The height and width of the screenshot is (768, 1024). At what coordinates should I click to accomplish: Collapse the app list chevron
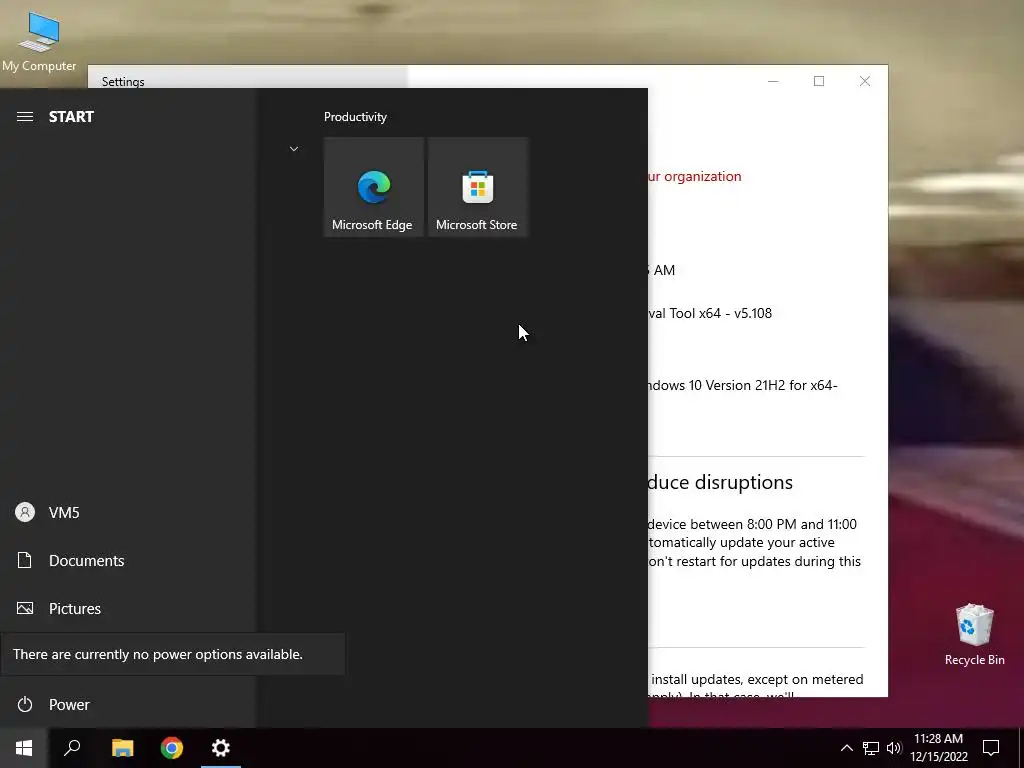[x=294, y=149]
